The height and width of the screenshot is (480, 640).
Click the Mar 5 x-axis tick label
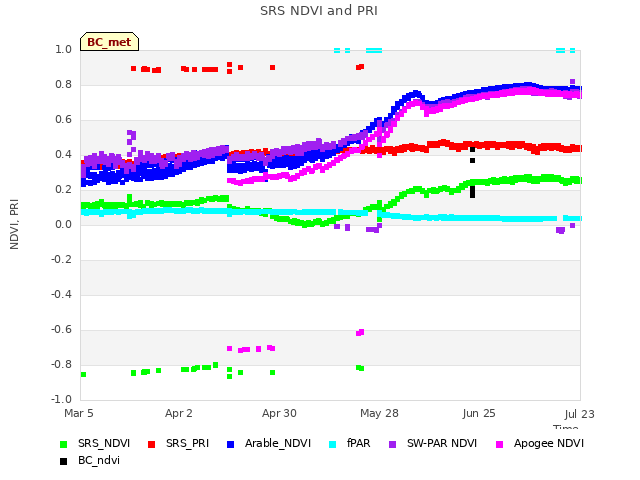[x=79, y=413]
